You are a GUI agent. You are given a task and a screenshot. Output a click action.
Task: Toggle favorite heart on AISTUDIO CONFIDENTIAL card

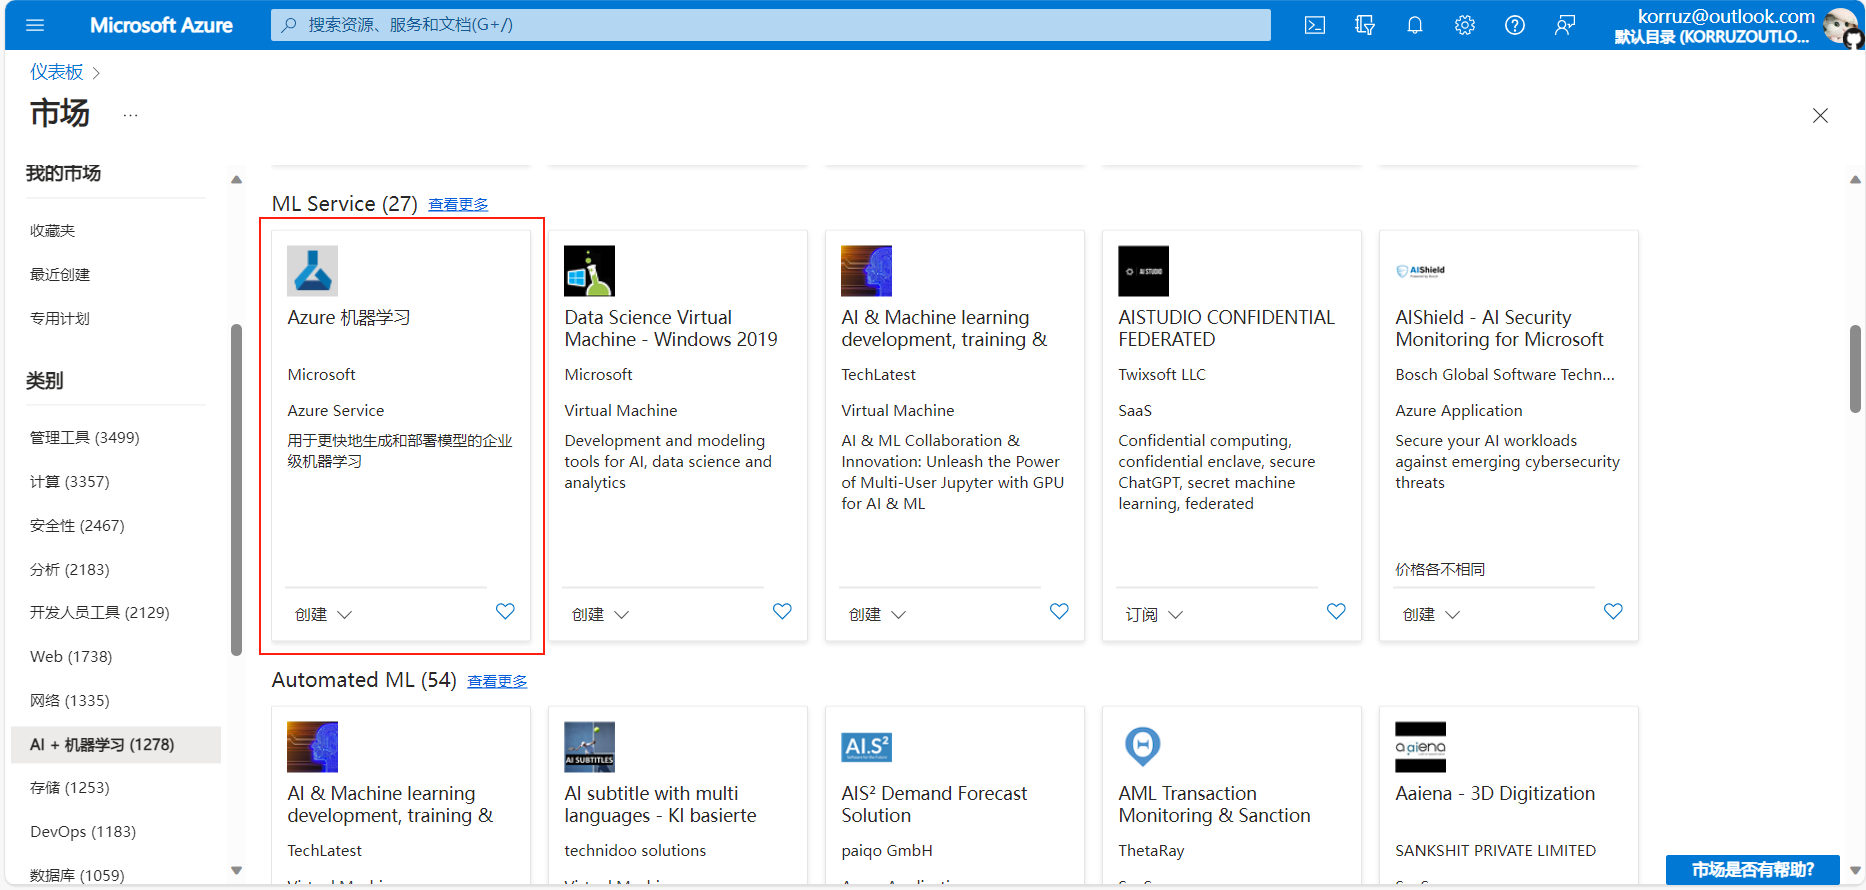1335,611
